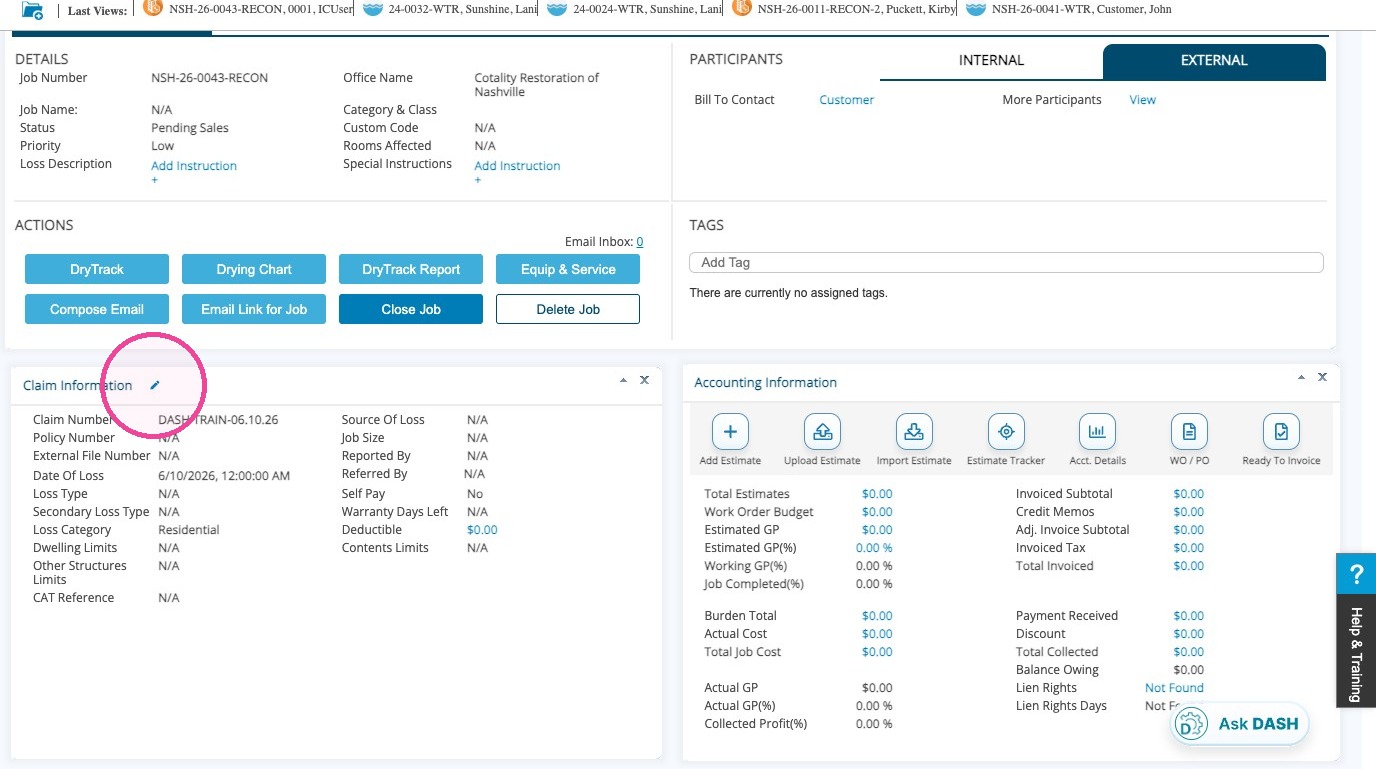Click the Equip & Service button

pyautogui.click(x=568, y=269)
